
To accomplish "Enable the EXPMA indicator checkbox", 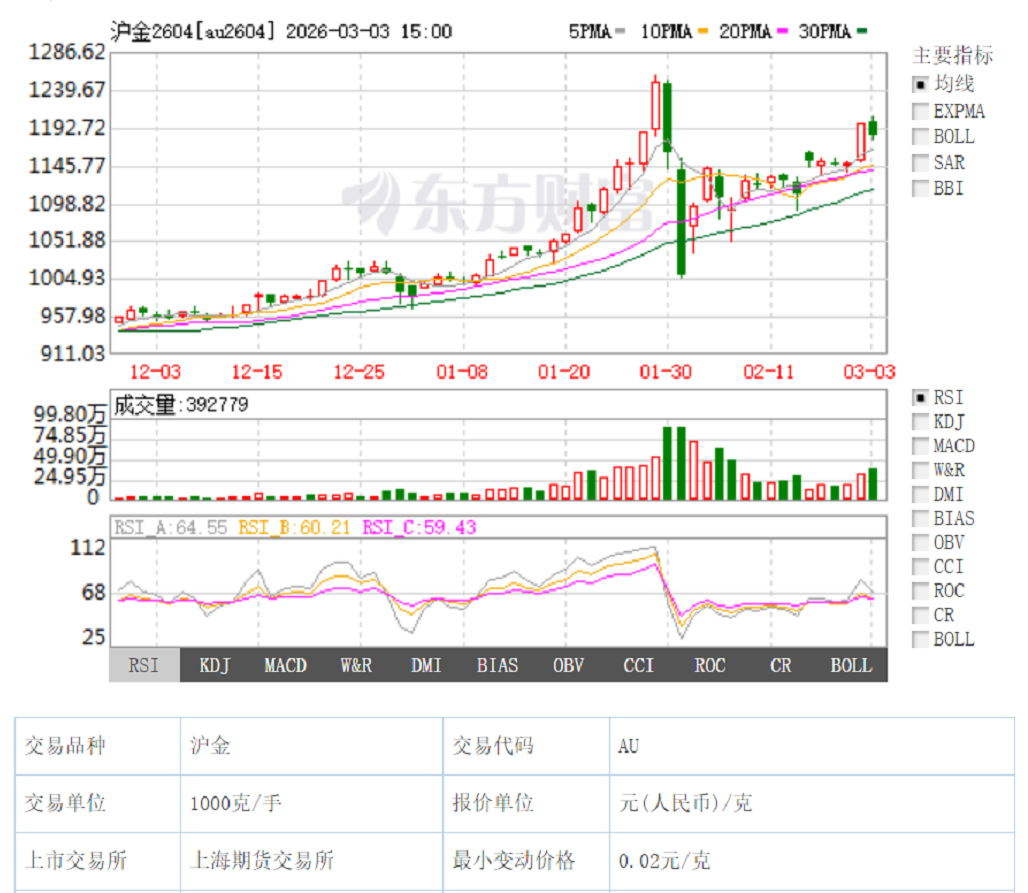I will [920, 111].
